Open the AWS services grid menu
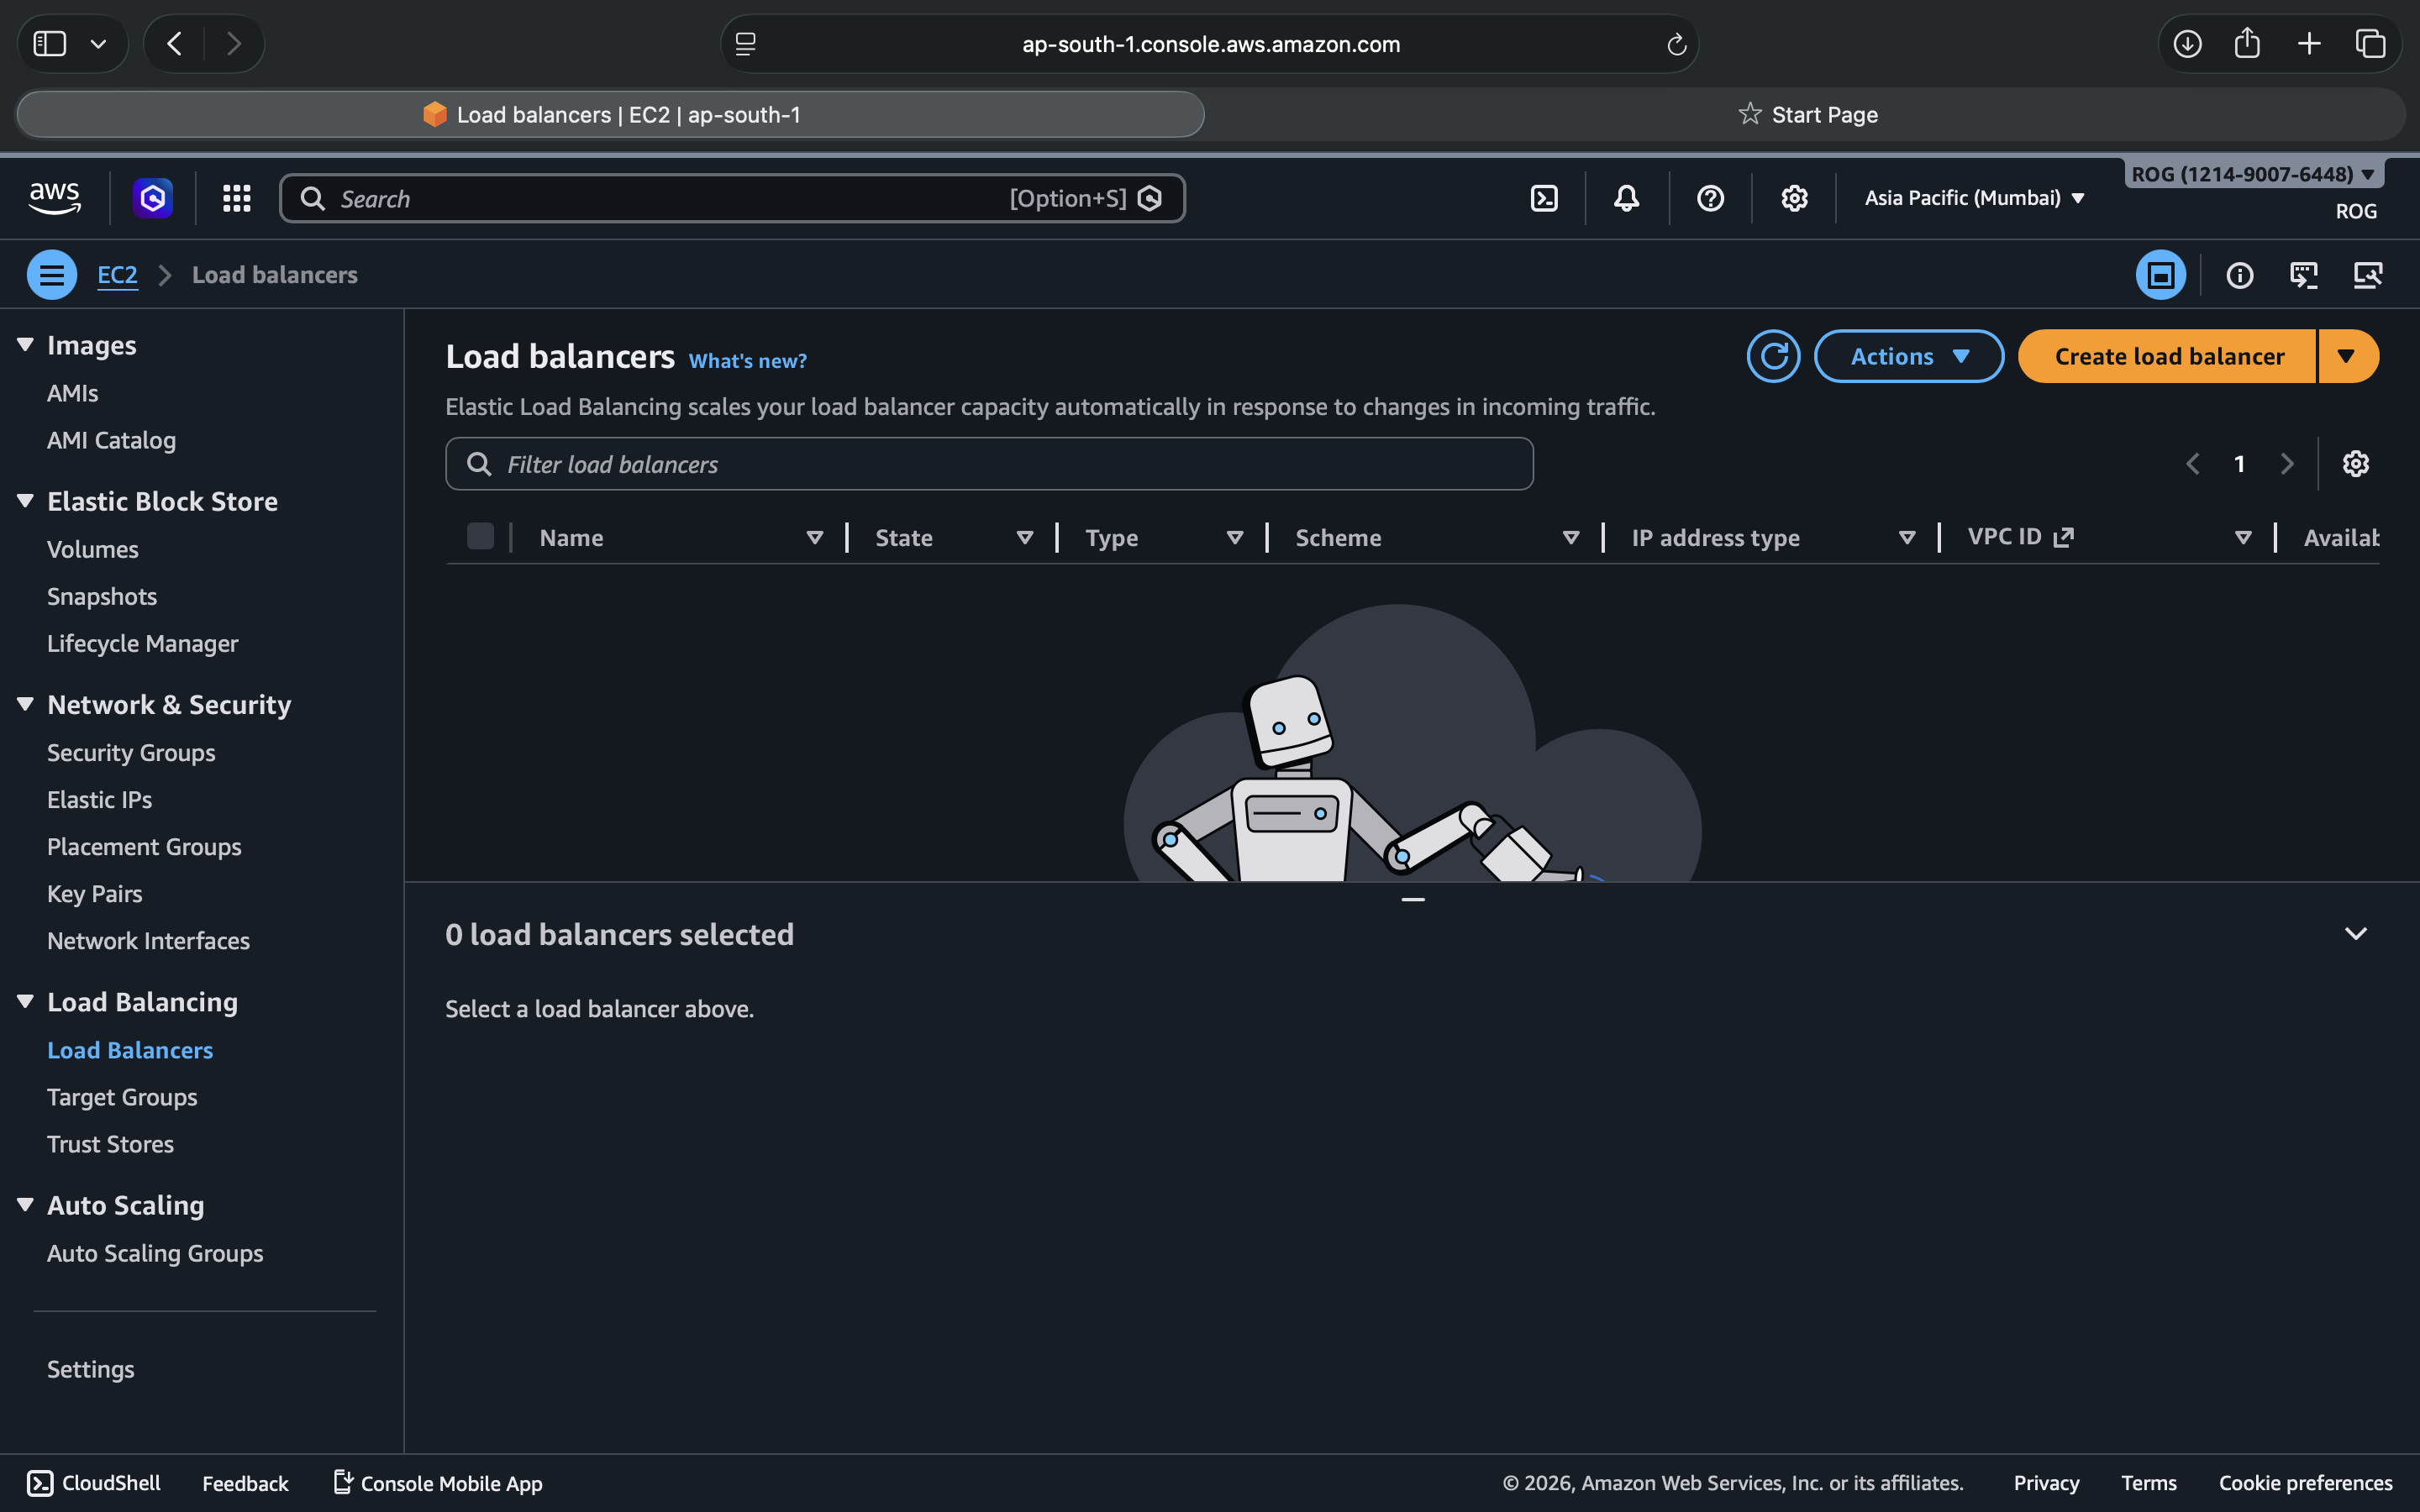The height and width of the screenshot is (1512, 2420). click(236, 198)
